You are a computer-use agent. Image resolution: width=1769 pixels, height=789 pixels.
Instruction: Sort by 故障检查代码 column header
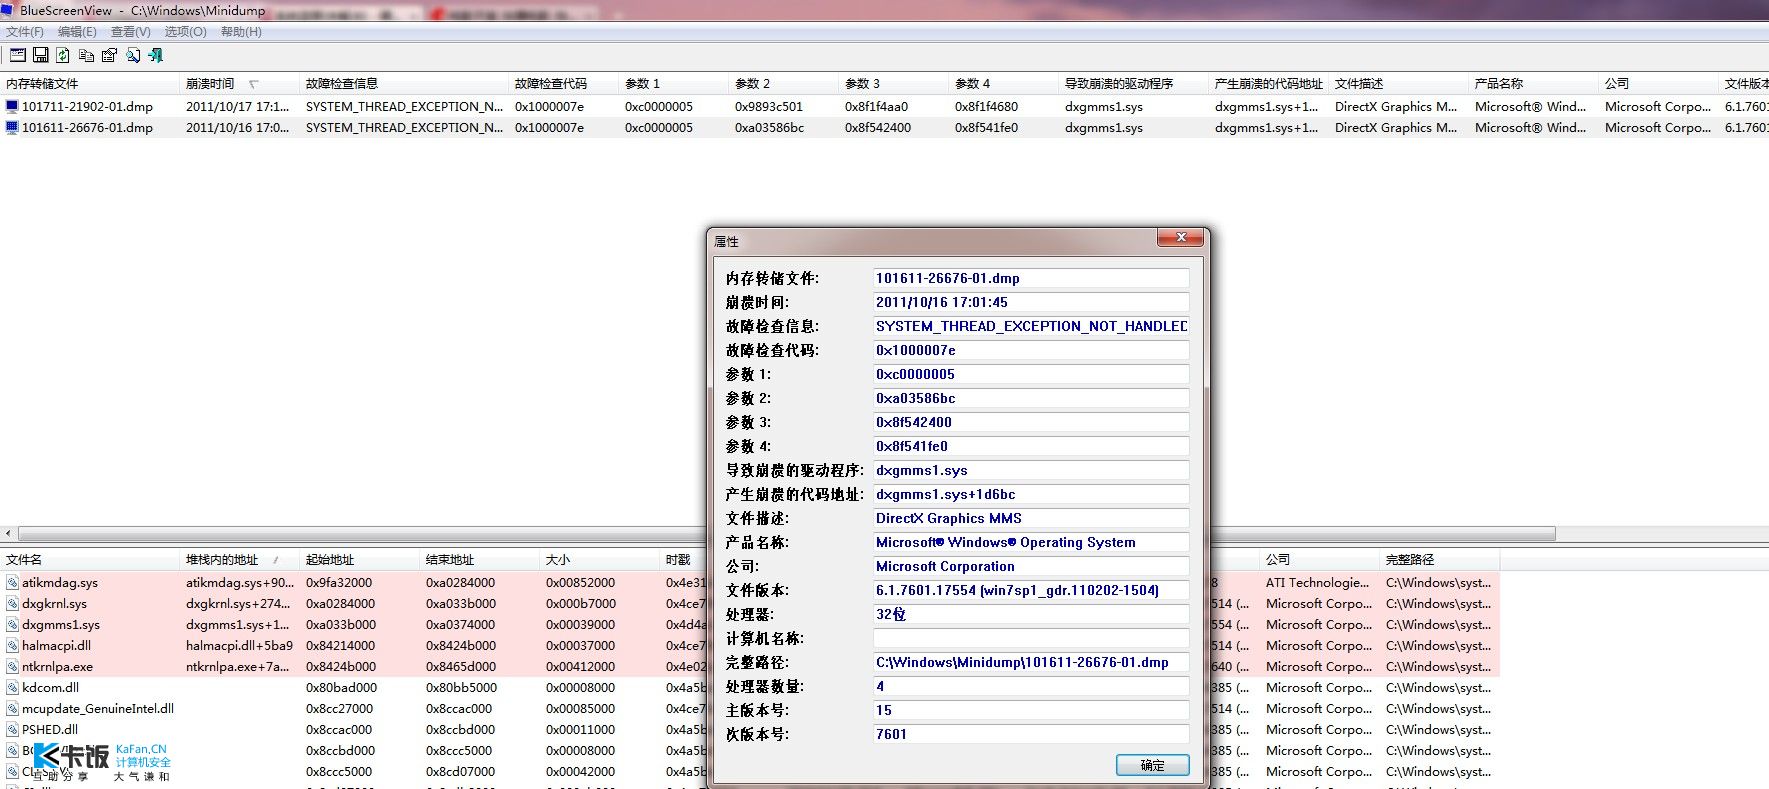[x=564, y=83]
